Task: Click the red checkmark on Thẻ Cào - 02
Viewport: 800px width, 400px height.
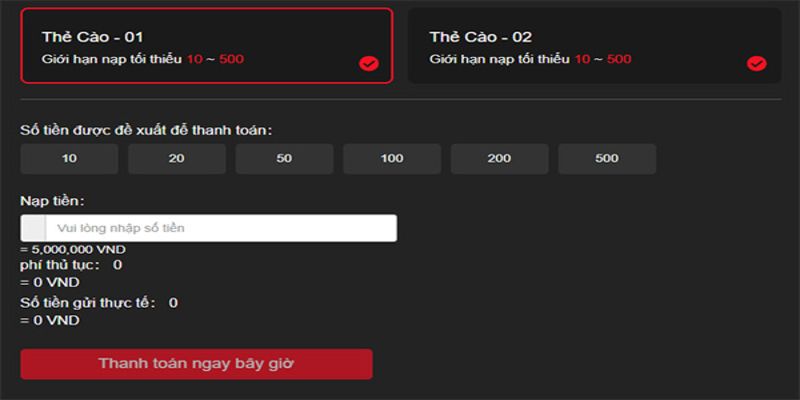Action: (757, 64)
